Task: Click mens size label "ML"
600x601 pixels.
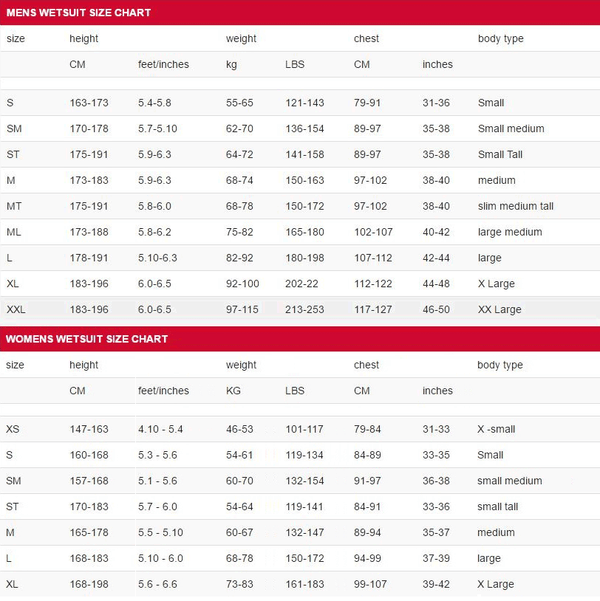Action: pos(13,232)
